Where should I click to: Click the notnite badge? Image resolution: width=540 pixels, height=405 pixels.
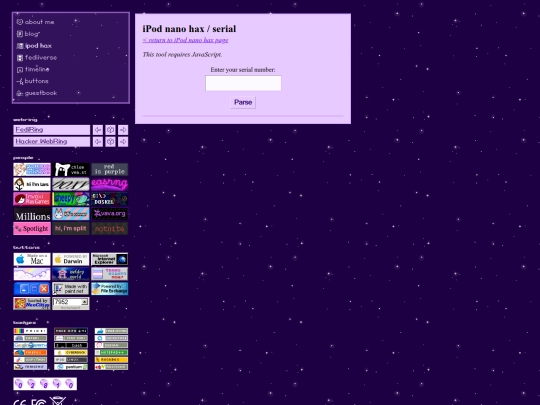tap(110, 228)
